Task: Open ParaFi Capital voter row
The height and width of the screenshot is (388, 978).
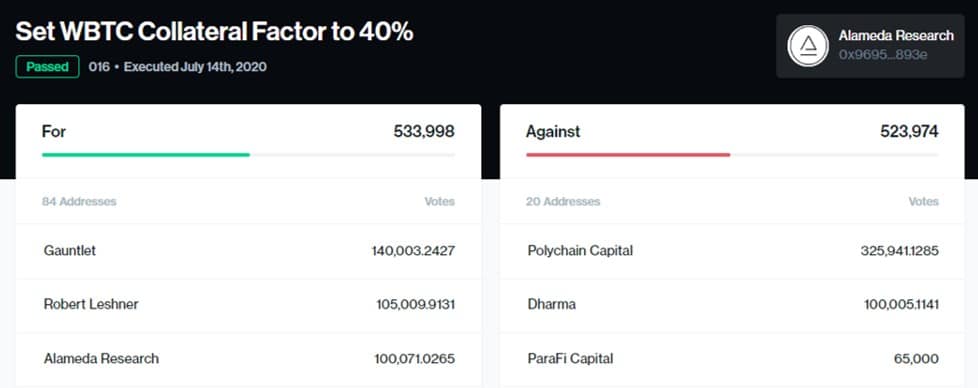Action: pyautogui.click(x=732, y=359)
